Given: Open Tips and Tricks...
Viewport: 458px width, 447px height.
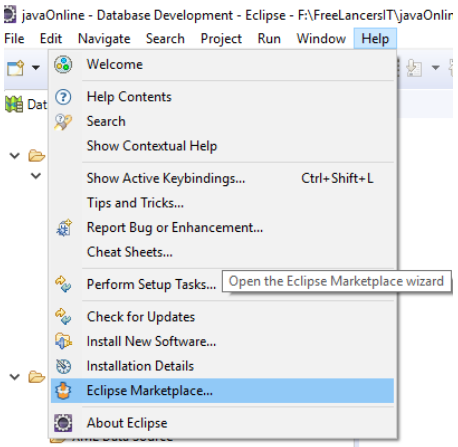Looking at the screenshot, I should 222,203.
